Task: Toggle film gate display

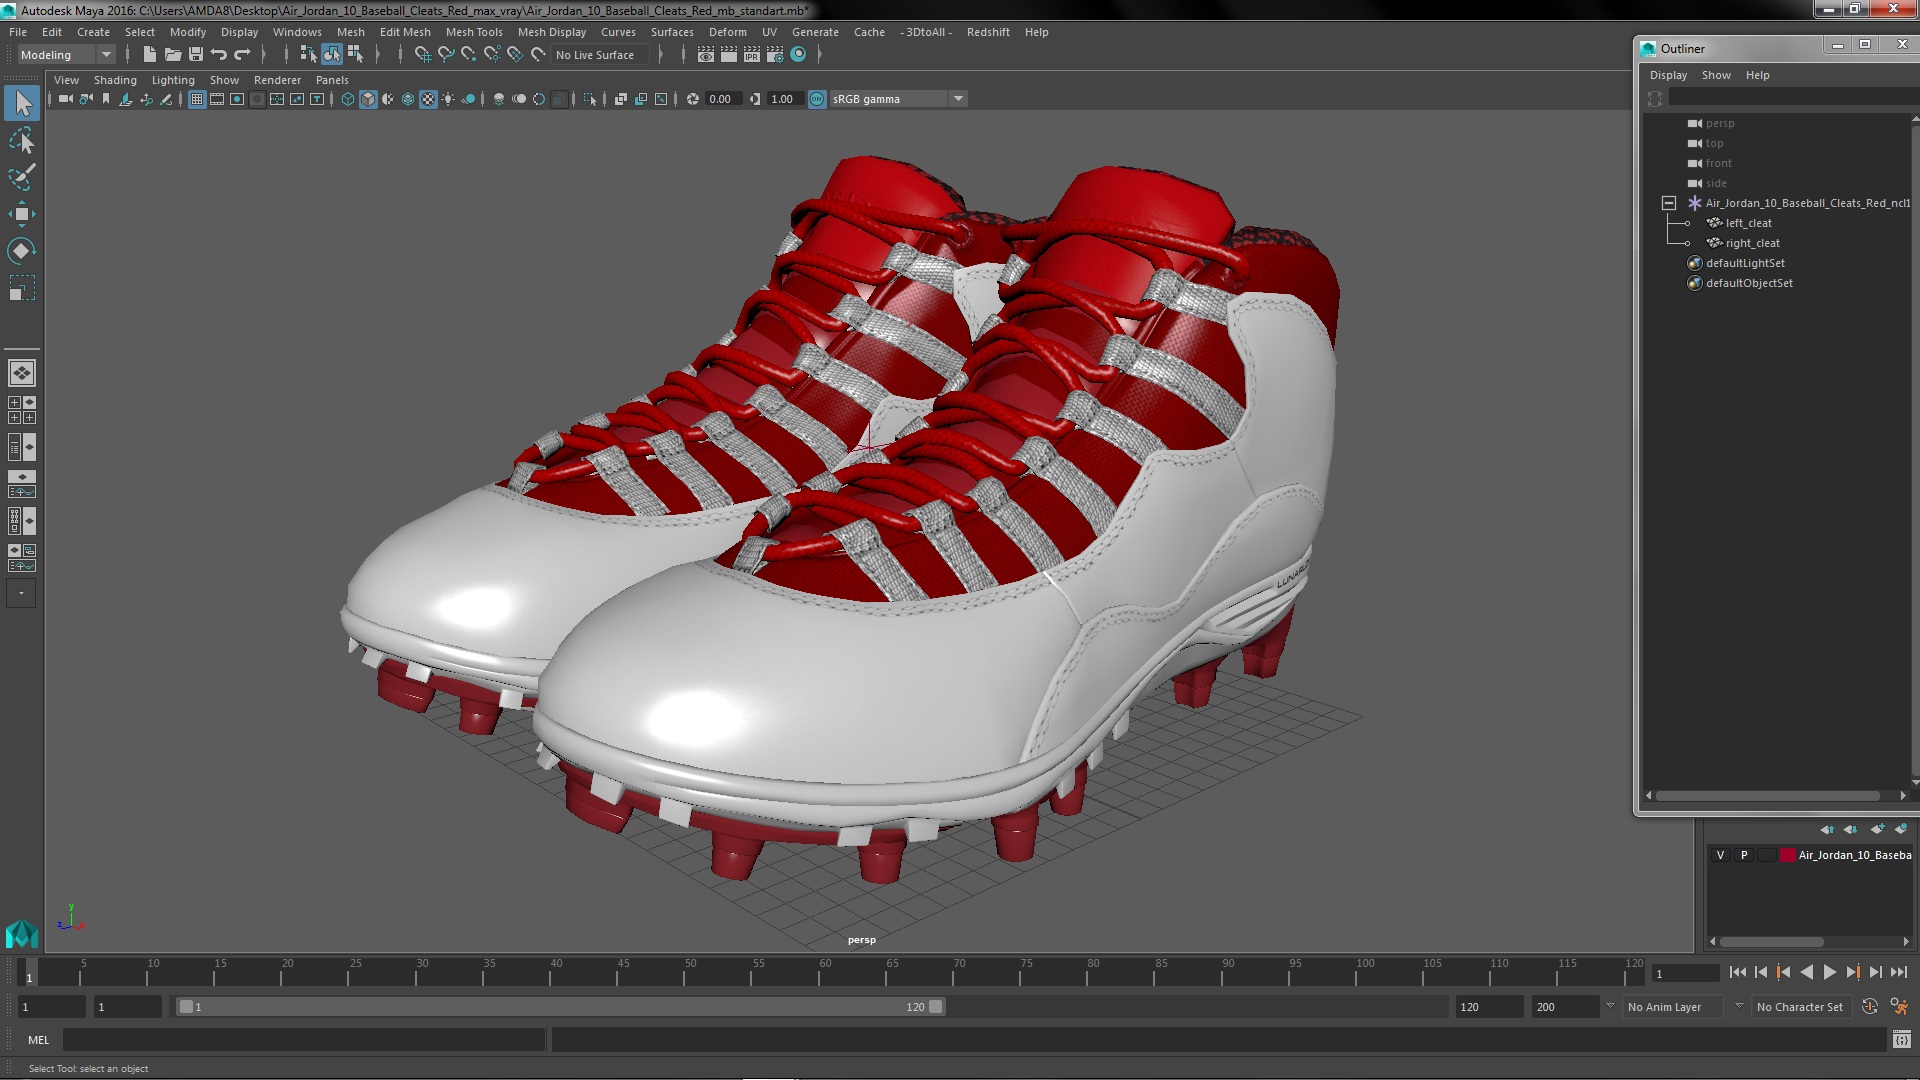Action: [x=217, y=99]
